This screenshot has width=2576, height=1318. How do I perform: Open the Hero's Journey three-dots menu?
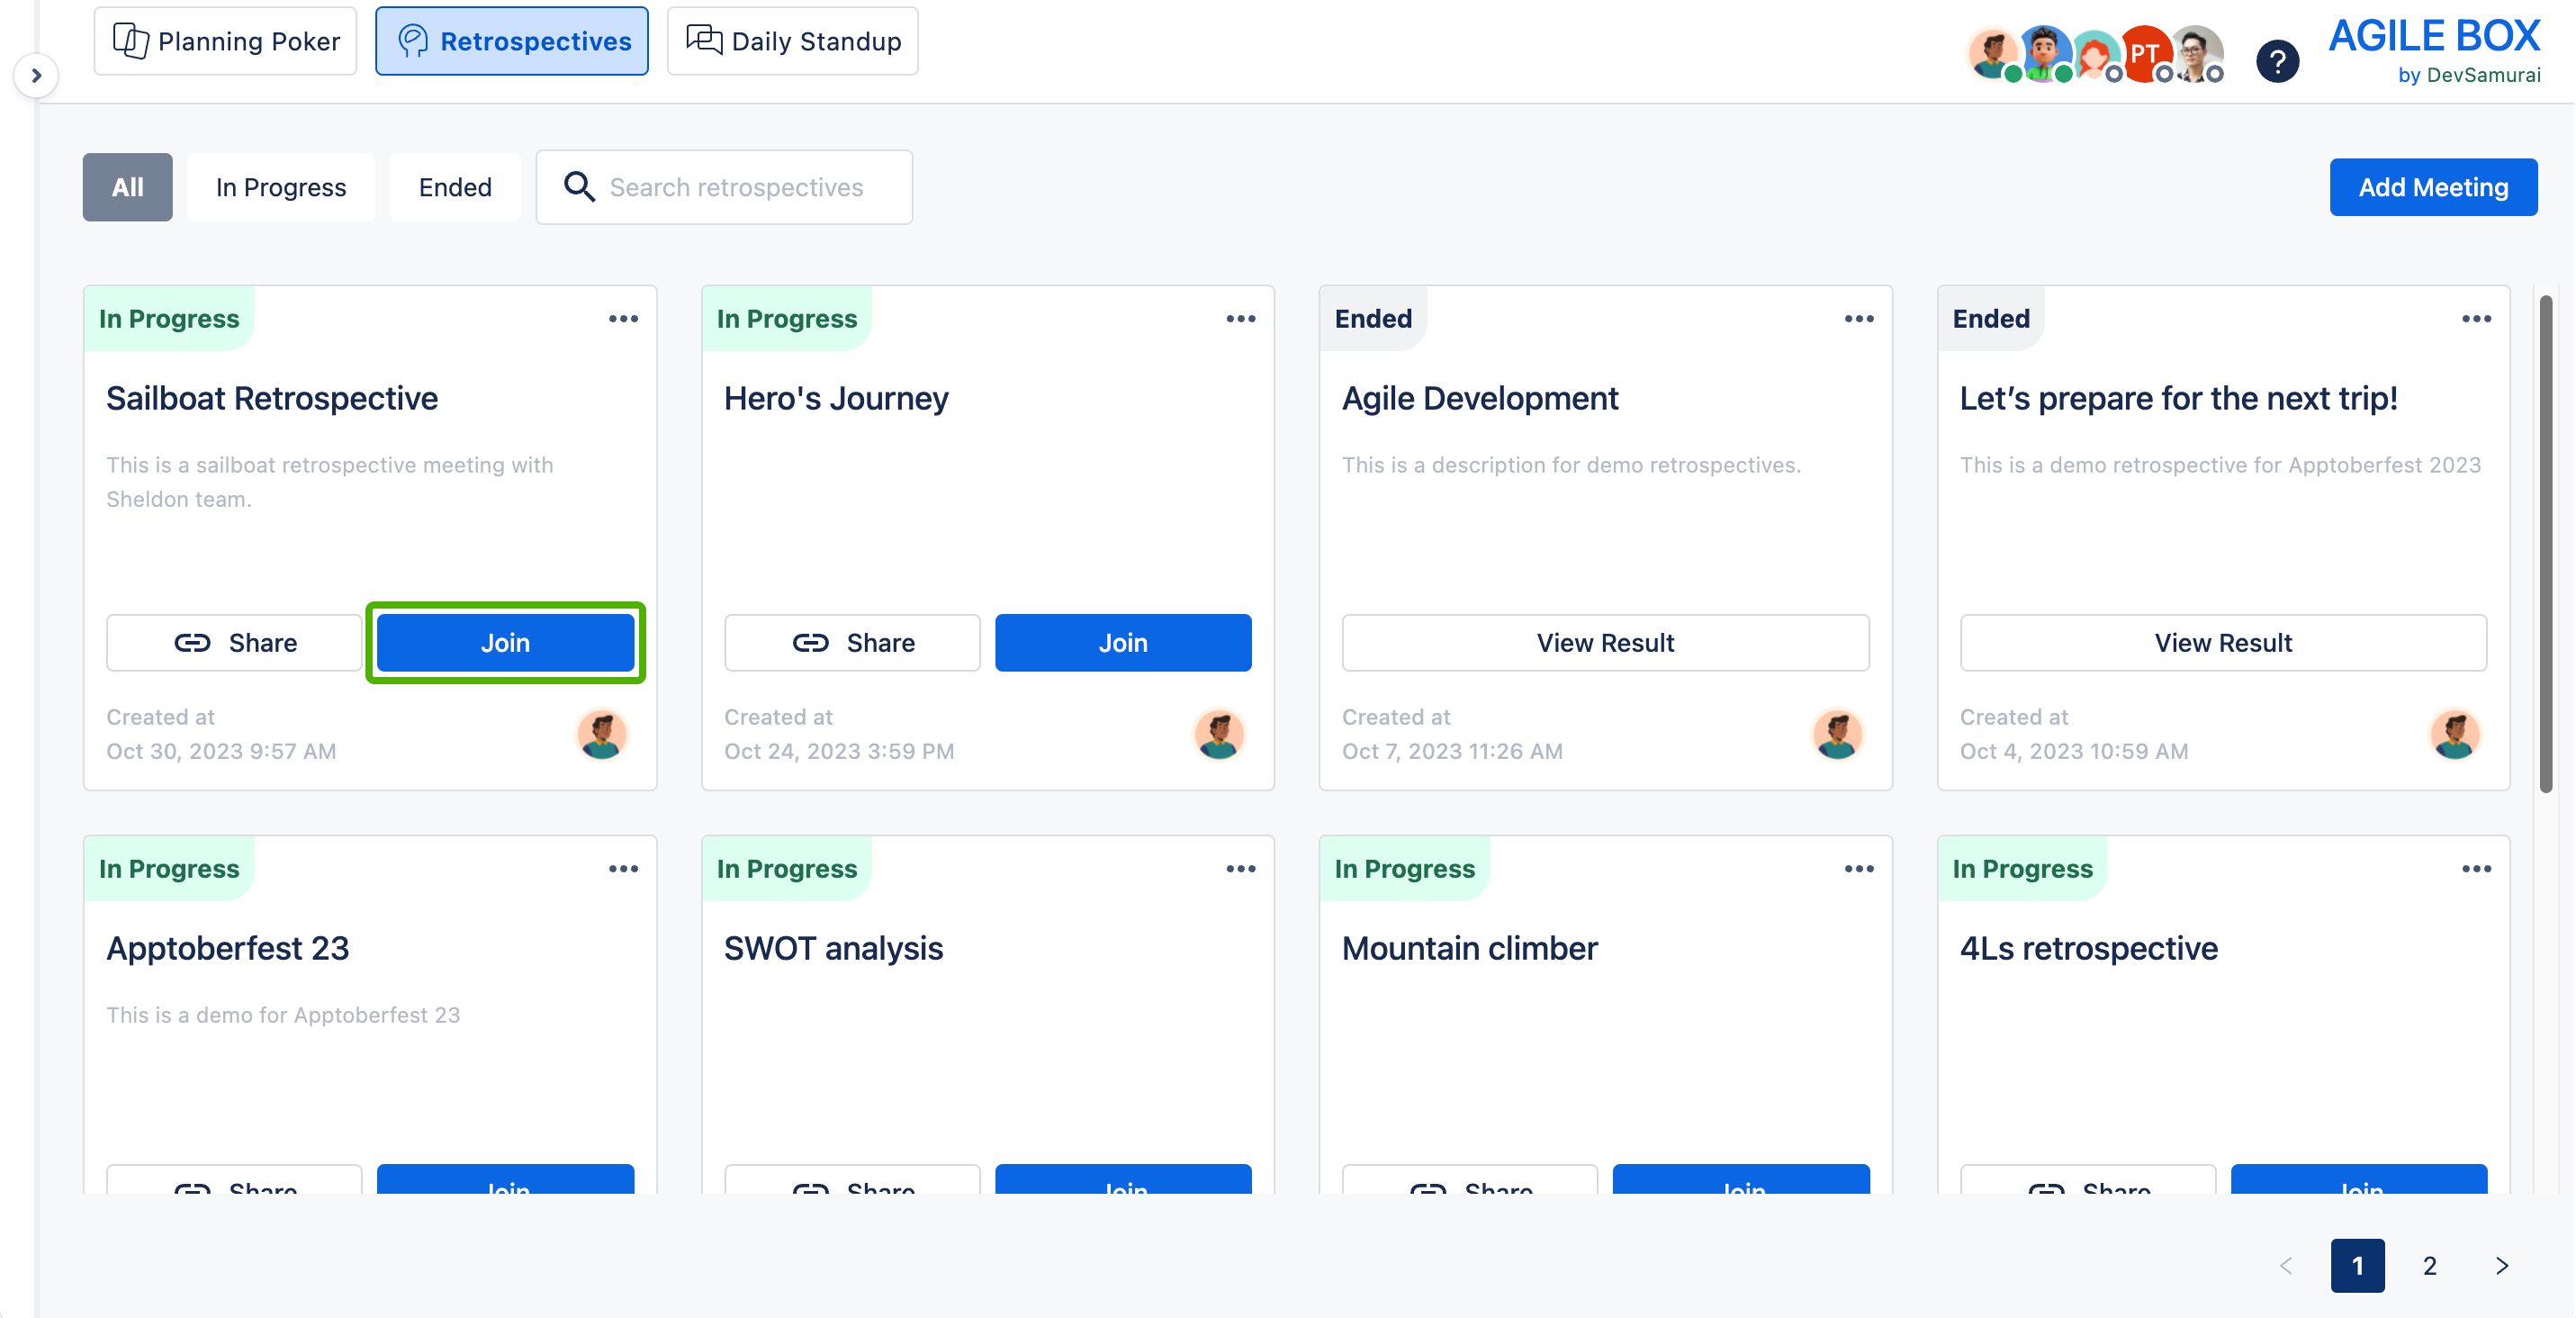tap(1240, 319)
